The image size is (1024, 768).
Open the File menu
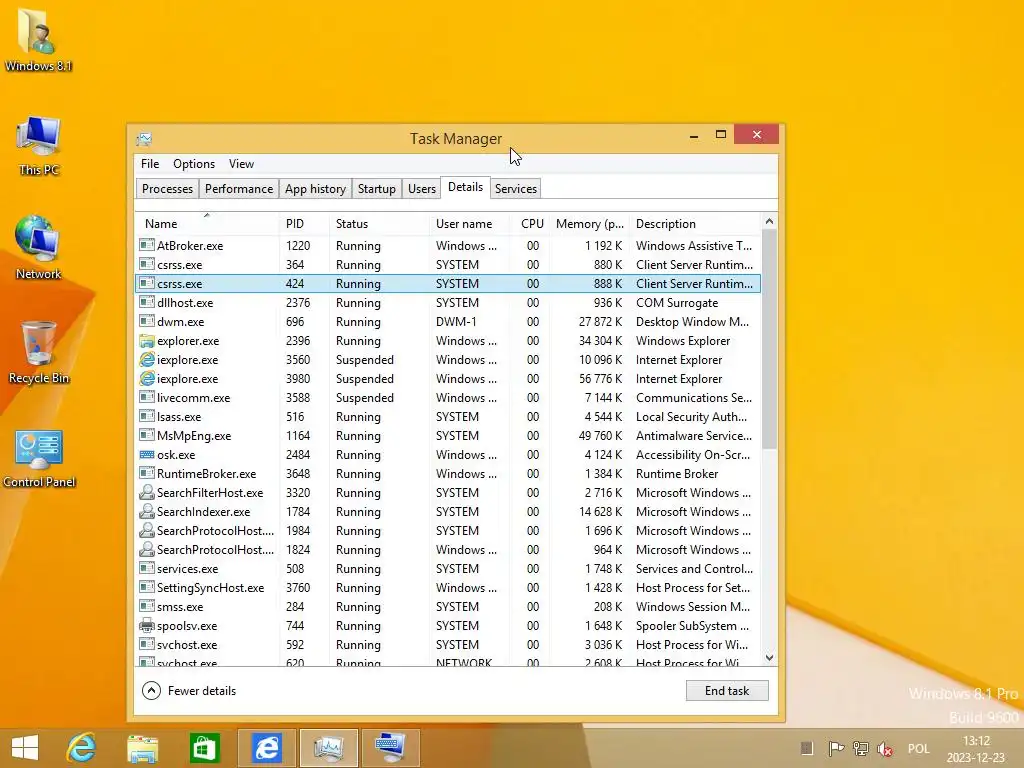tap(150, 164)
